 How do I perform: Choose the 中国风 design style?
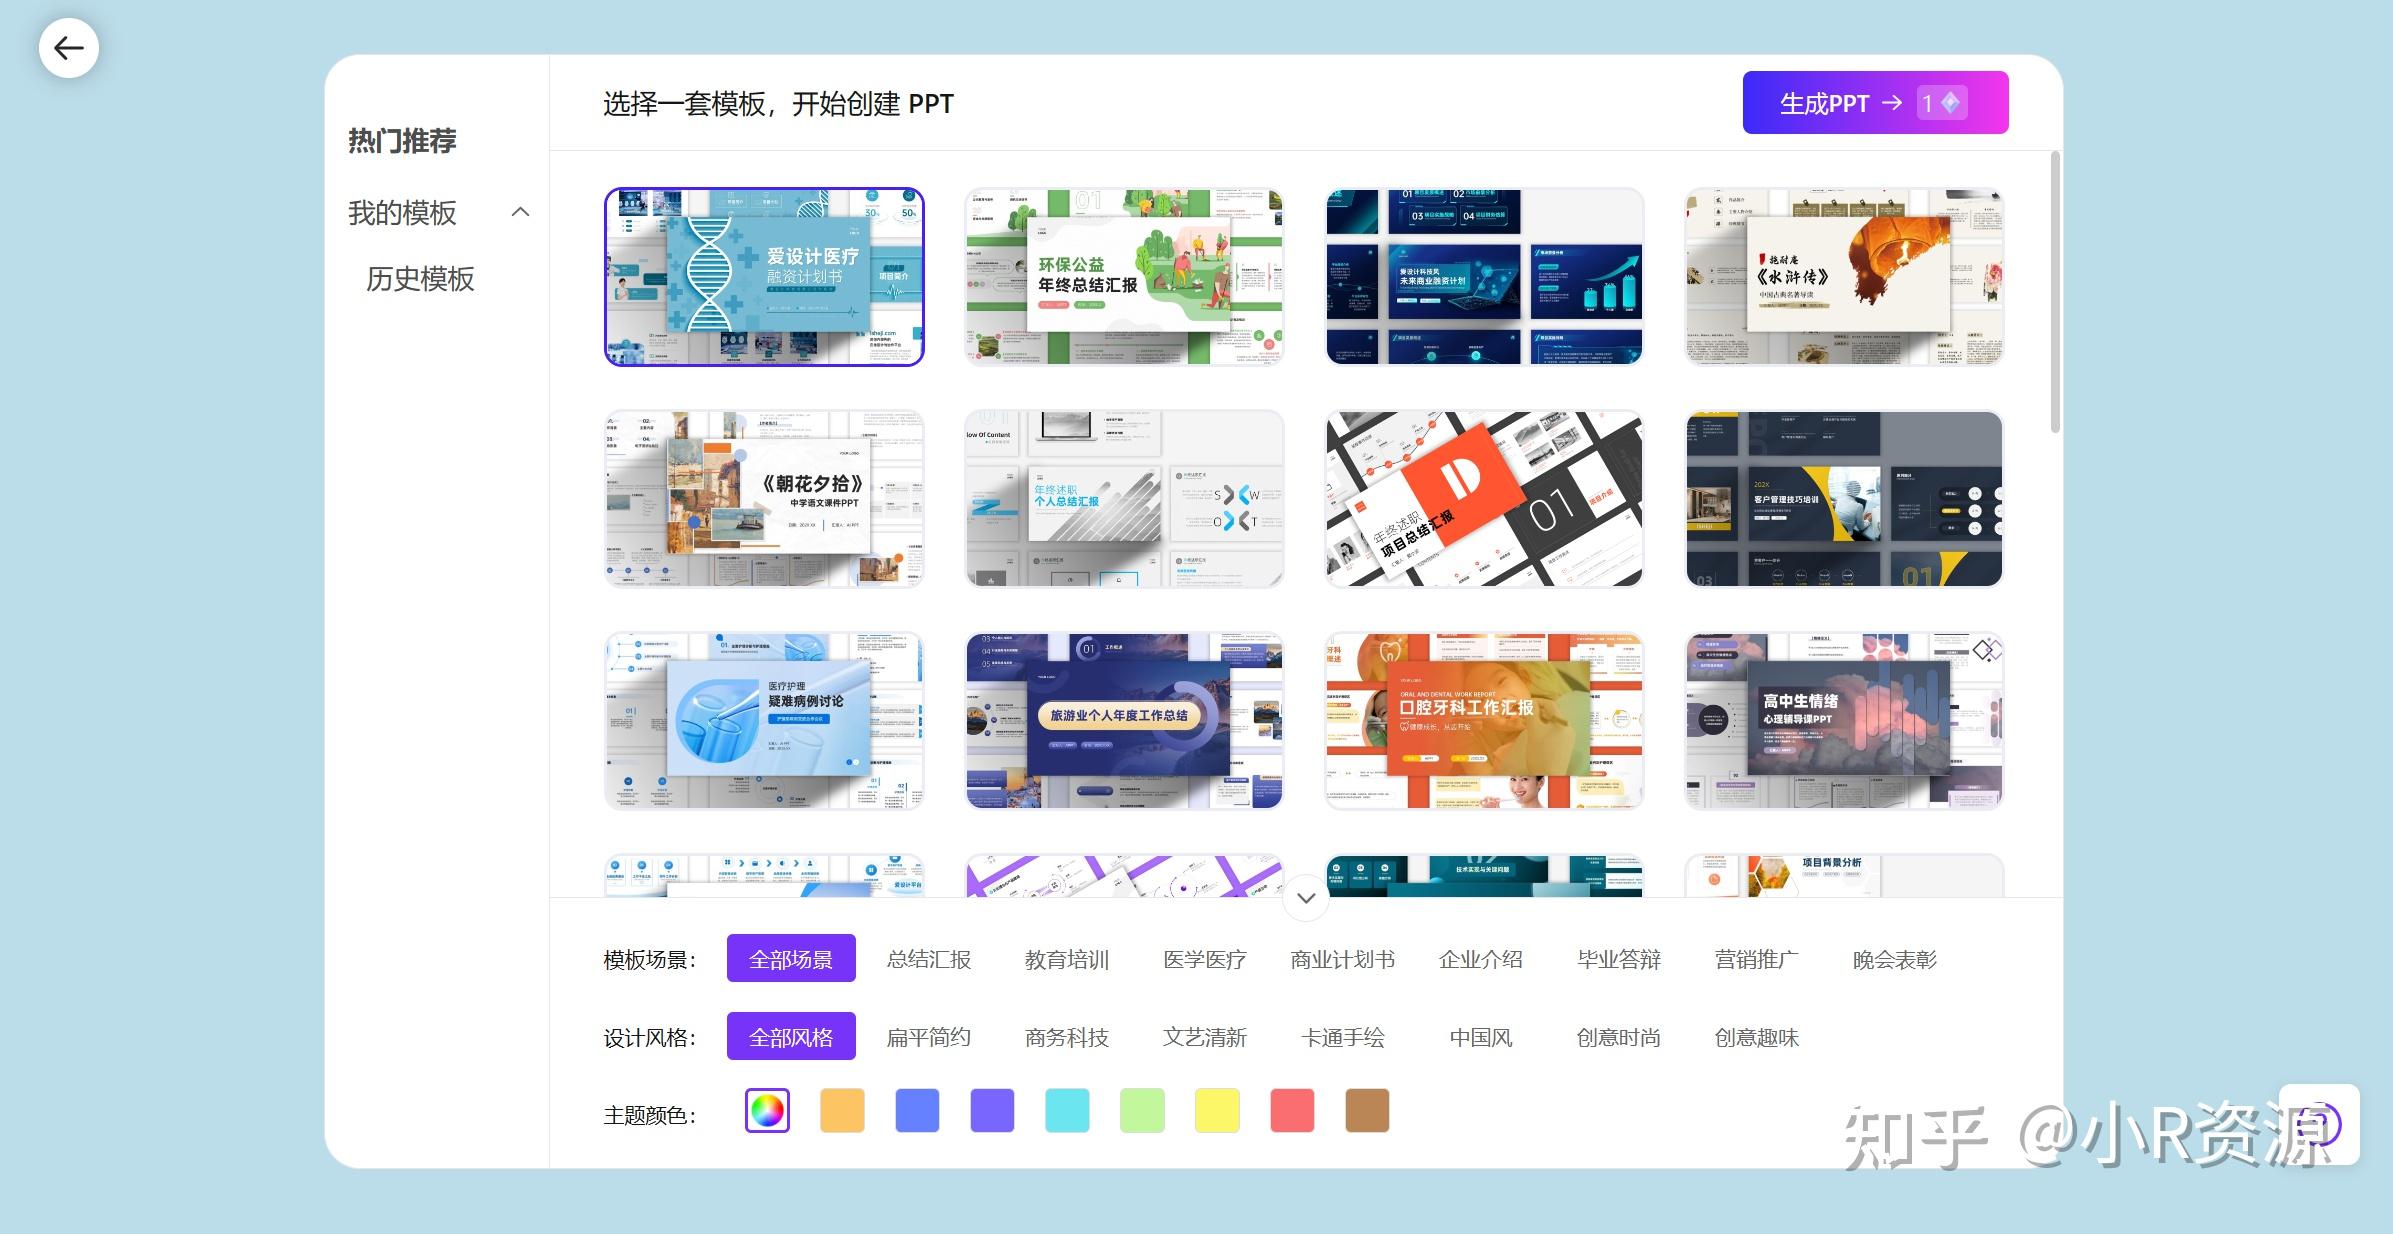1480,1037
